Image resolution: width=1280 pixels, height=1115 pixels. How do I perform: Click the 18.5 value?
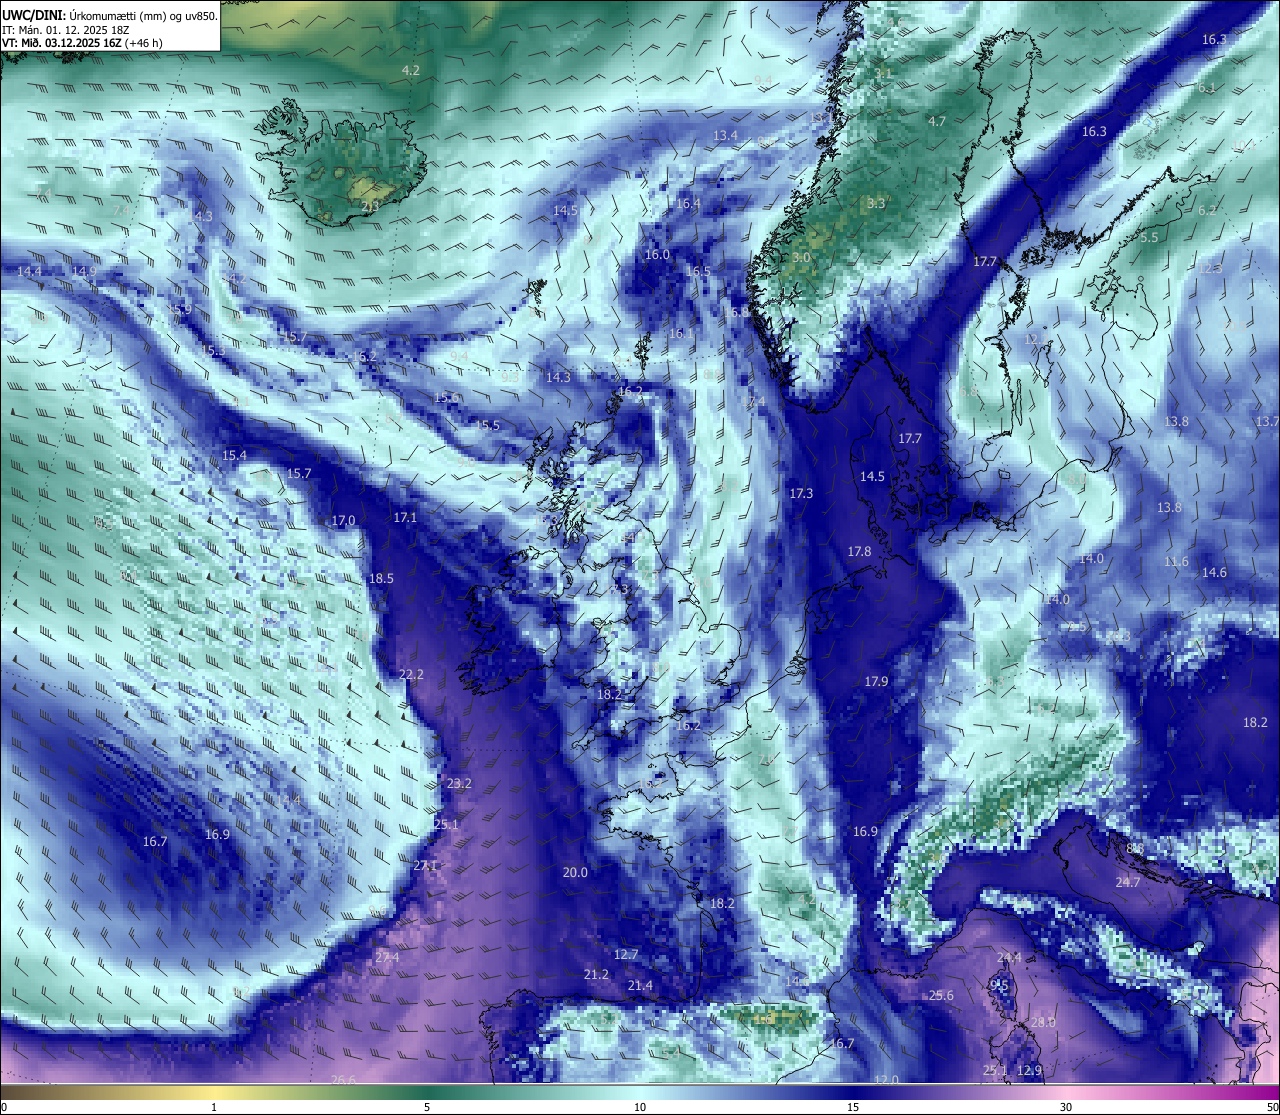[381, 578]
